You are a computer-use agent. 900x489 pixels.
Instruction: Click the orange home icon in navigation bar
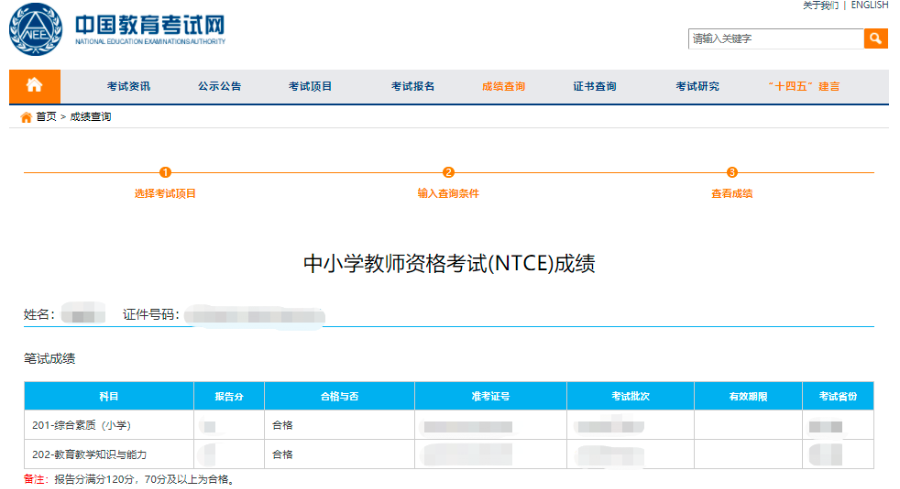(34, 86)
